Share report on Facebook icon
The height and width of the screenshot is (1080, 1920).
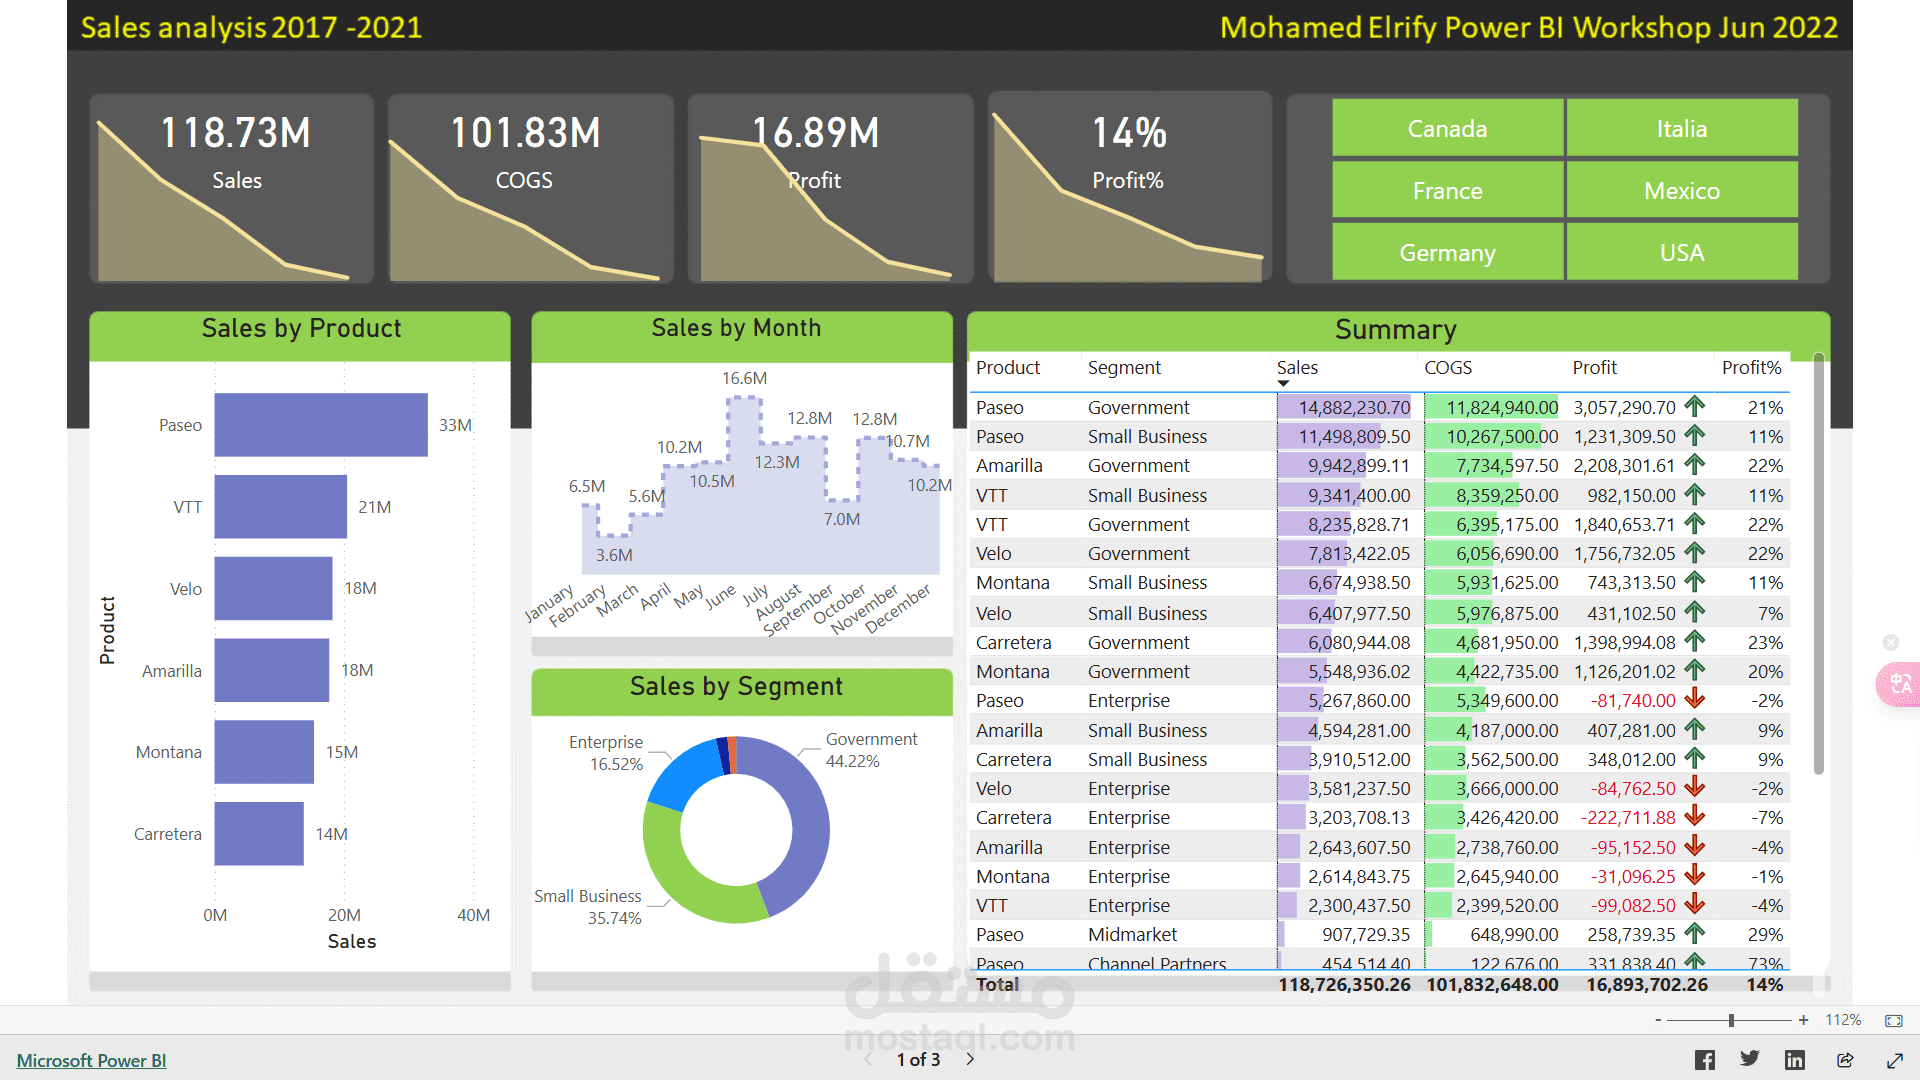(1705, 1060)
